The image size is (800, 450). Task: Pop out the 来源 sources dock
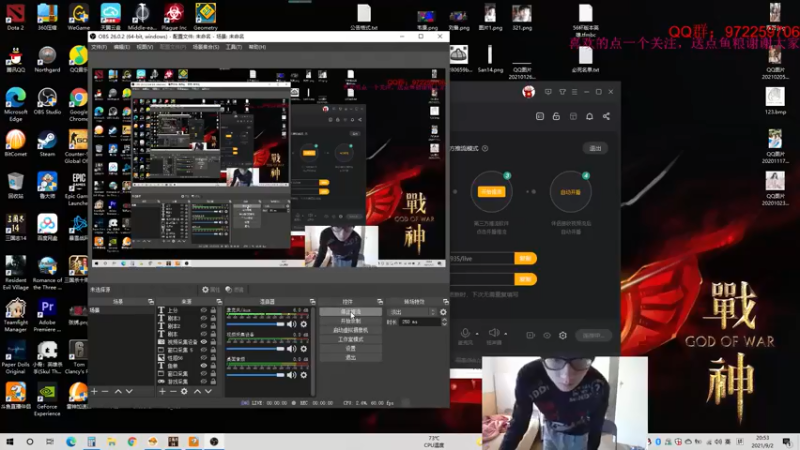click(x=219, y=302)
